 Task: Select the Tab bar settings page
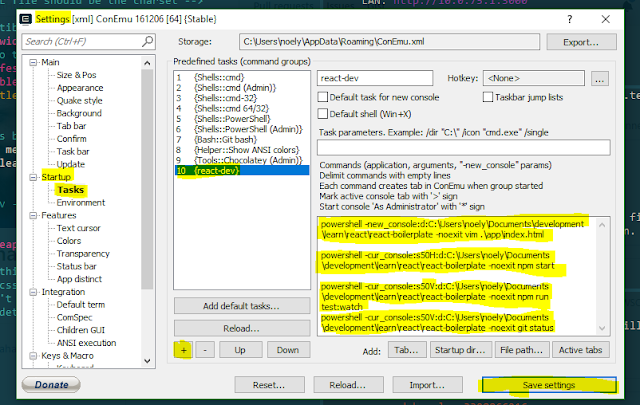[71, 126]
